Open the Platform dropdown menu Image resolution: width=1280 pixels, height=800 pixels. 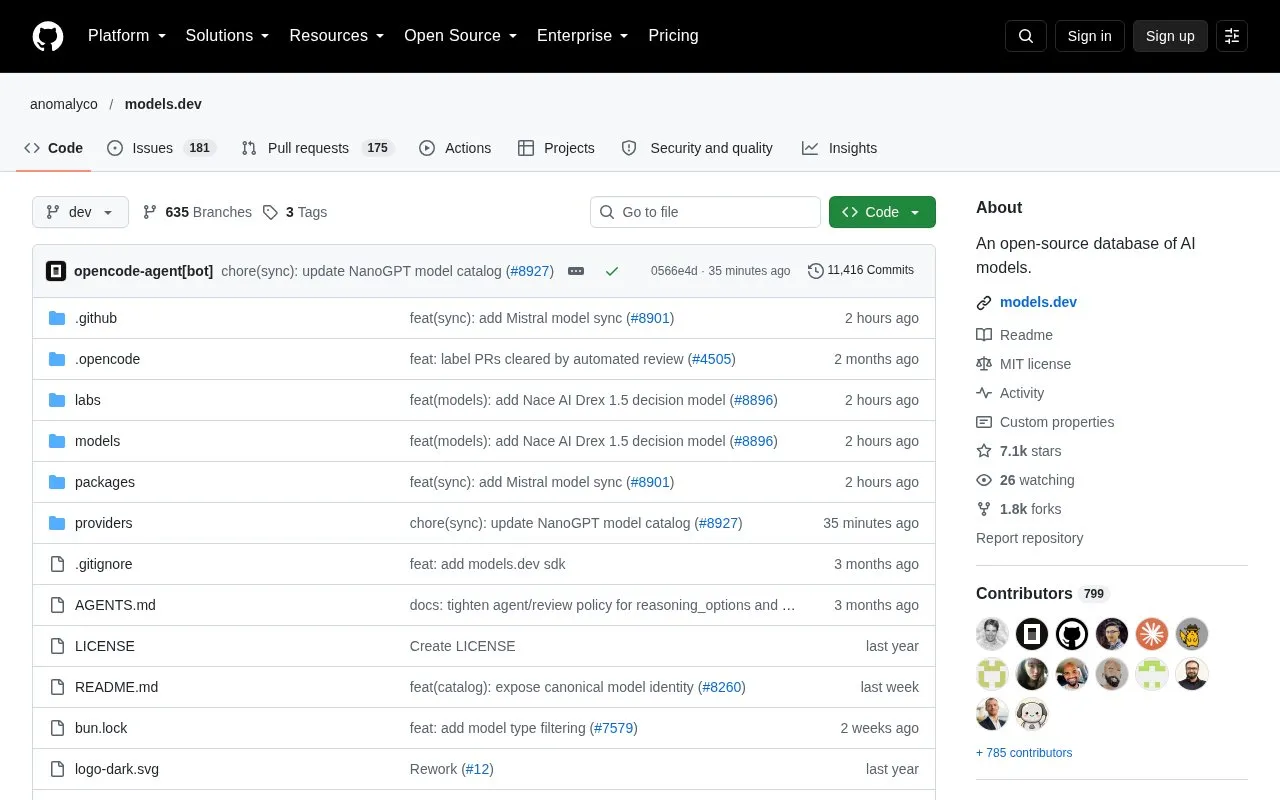[127, 36]
